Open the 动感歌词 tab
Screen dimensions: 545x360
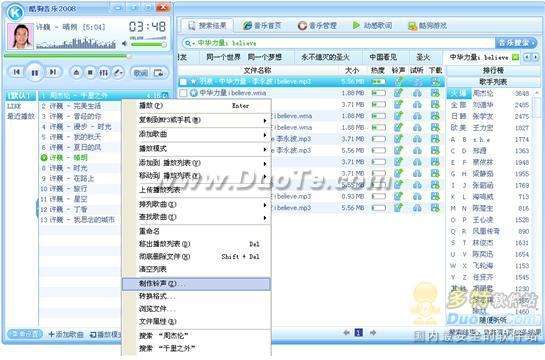tap(372, 25)
